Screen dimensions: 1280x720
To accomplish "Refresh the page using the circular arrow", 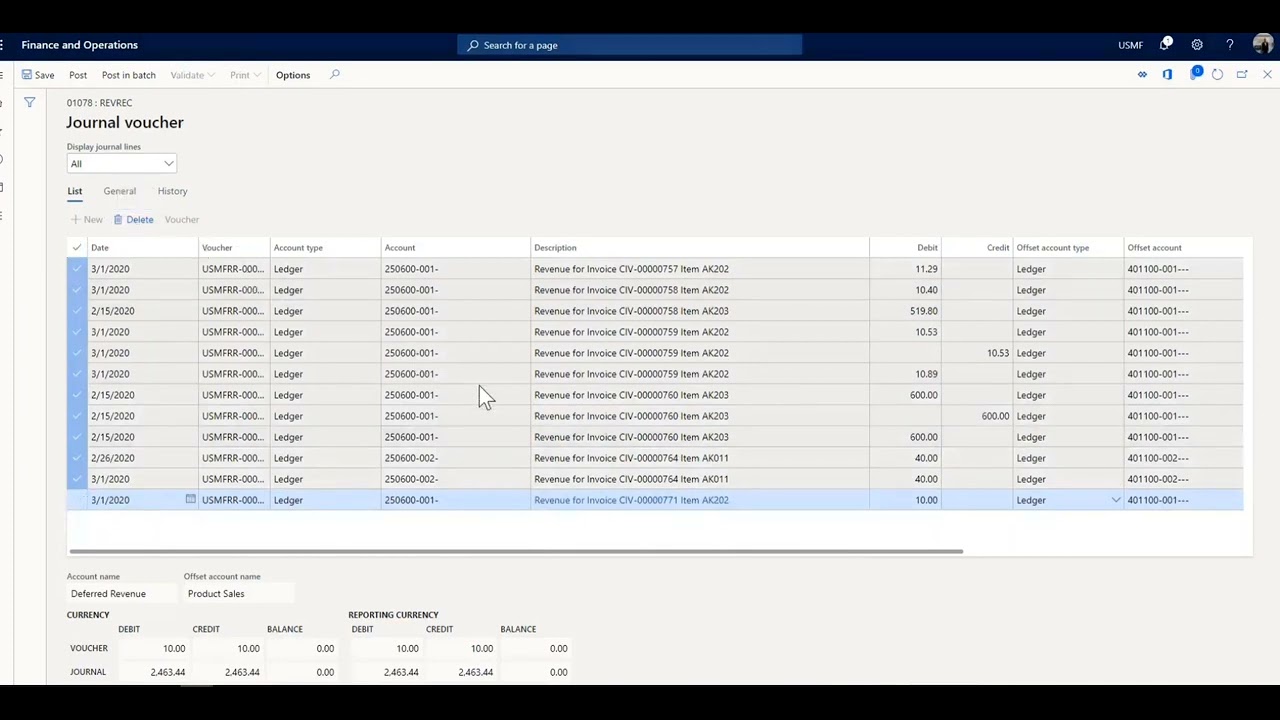I will tap(1217, 75).
